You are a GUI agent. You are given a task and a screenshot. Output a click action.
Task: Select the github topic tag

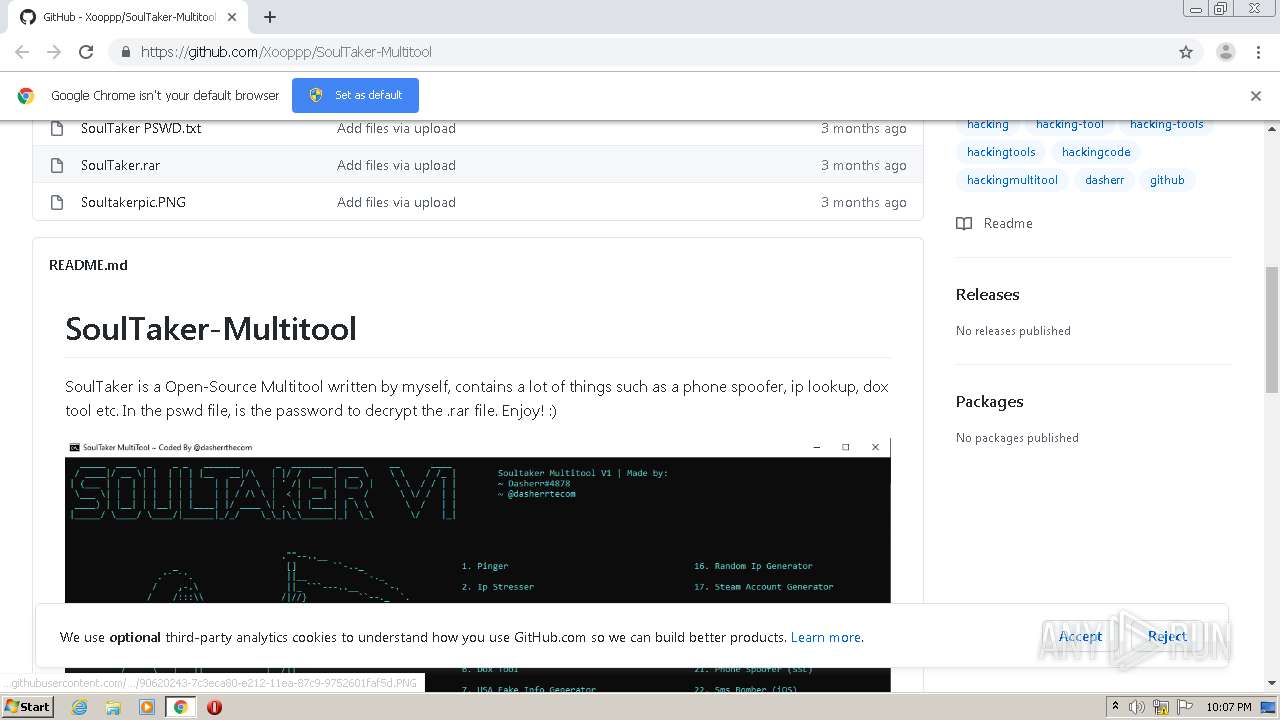pyautogui.click(x=1167, y=180)
